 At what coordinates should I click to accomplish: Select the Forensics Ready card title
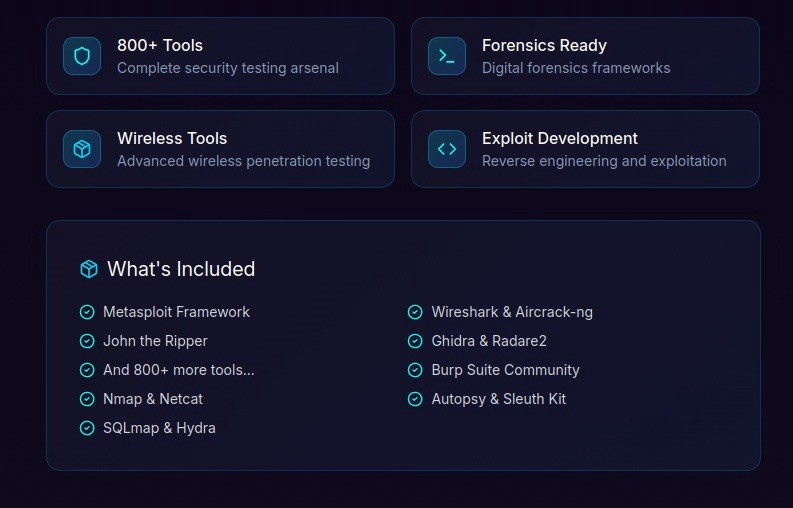tap(544, 46)
